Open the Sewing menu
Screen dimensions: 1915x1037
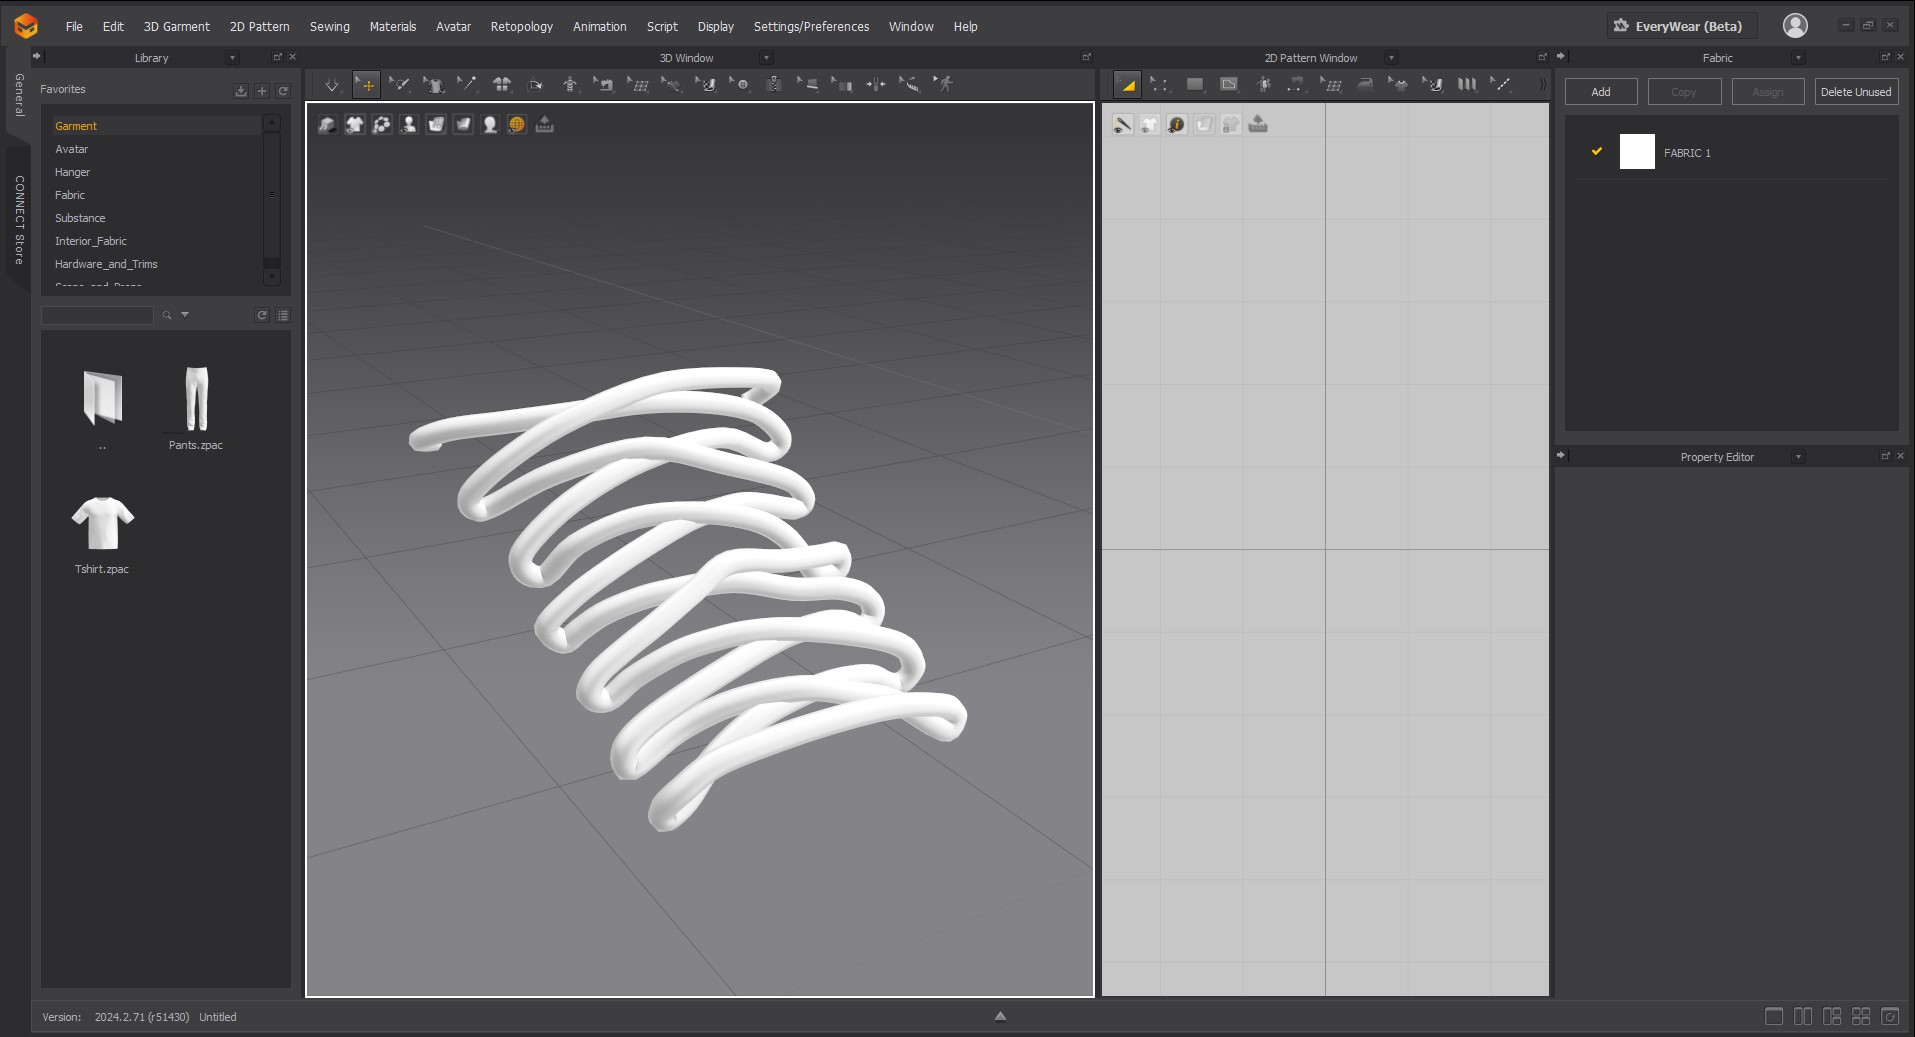point(330,27)
